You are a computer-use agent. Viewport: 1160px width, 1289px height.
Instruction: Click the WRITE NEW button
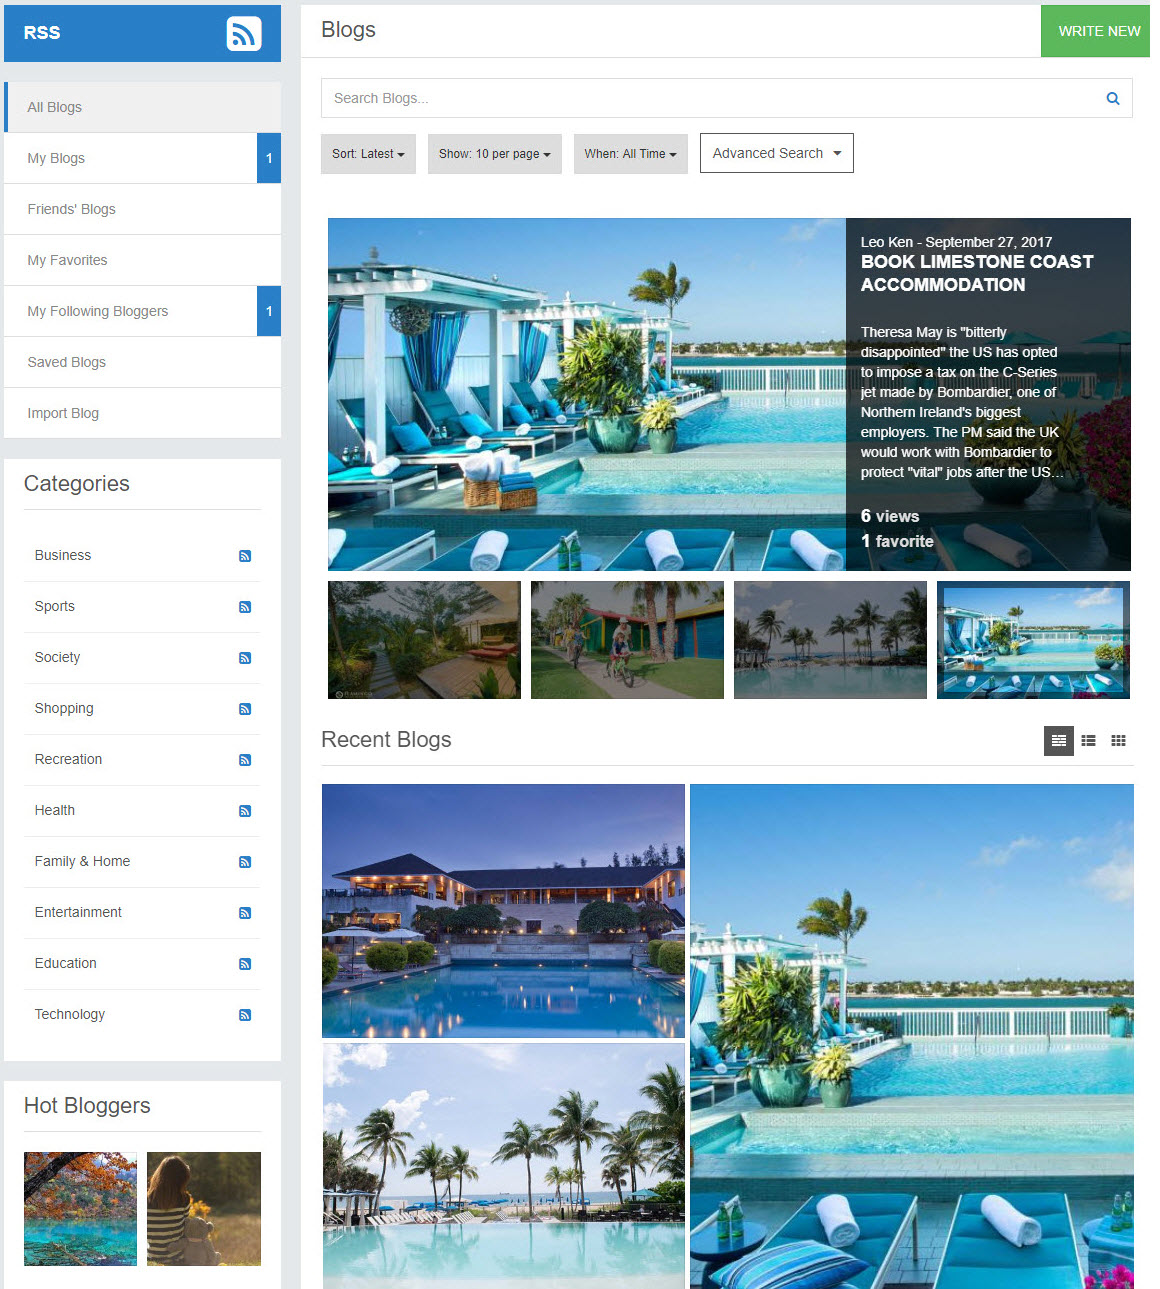tap(1098, 31)
